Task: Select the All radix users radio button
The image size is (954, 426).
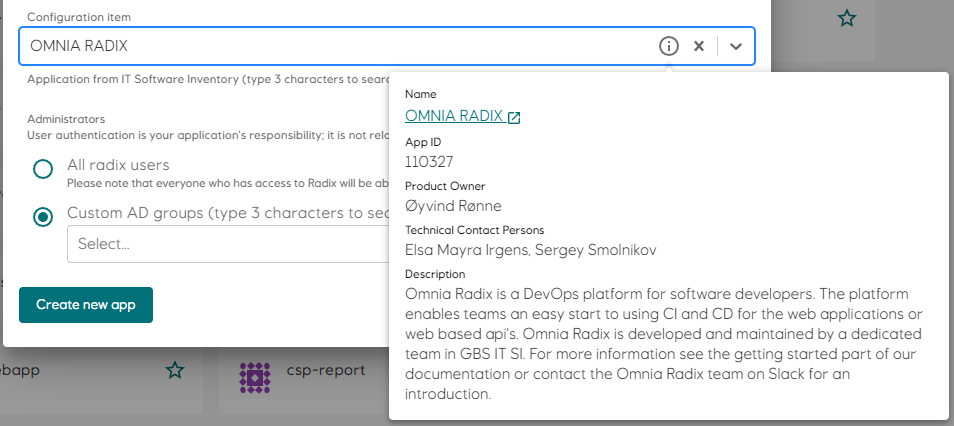Action: tap(43, 168)
